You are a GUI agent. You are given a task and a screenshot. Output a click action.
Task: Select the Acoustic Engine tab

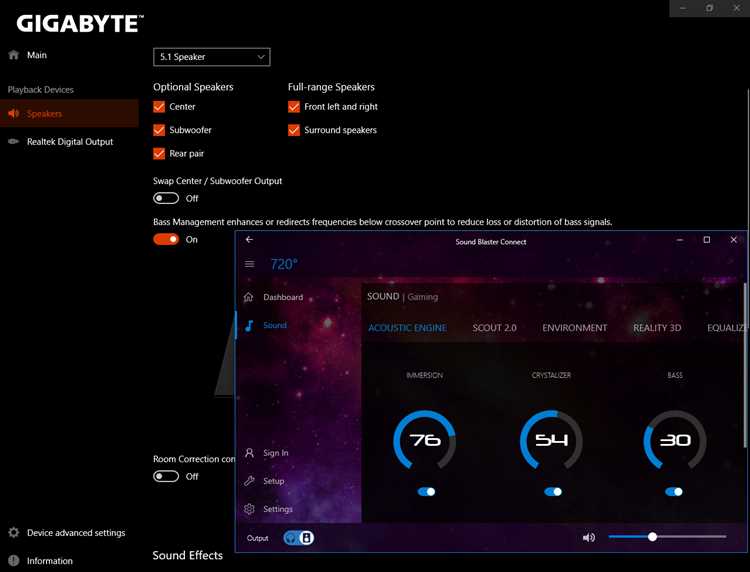click(x=407, y=328)
